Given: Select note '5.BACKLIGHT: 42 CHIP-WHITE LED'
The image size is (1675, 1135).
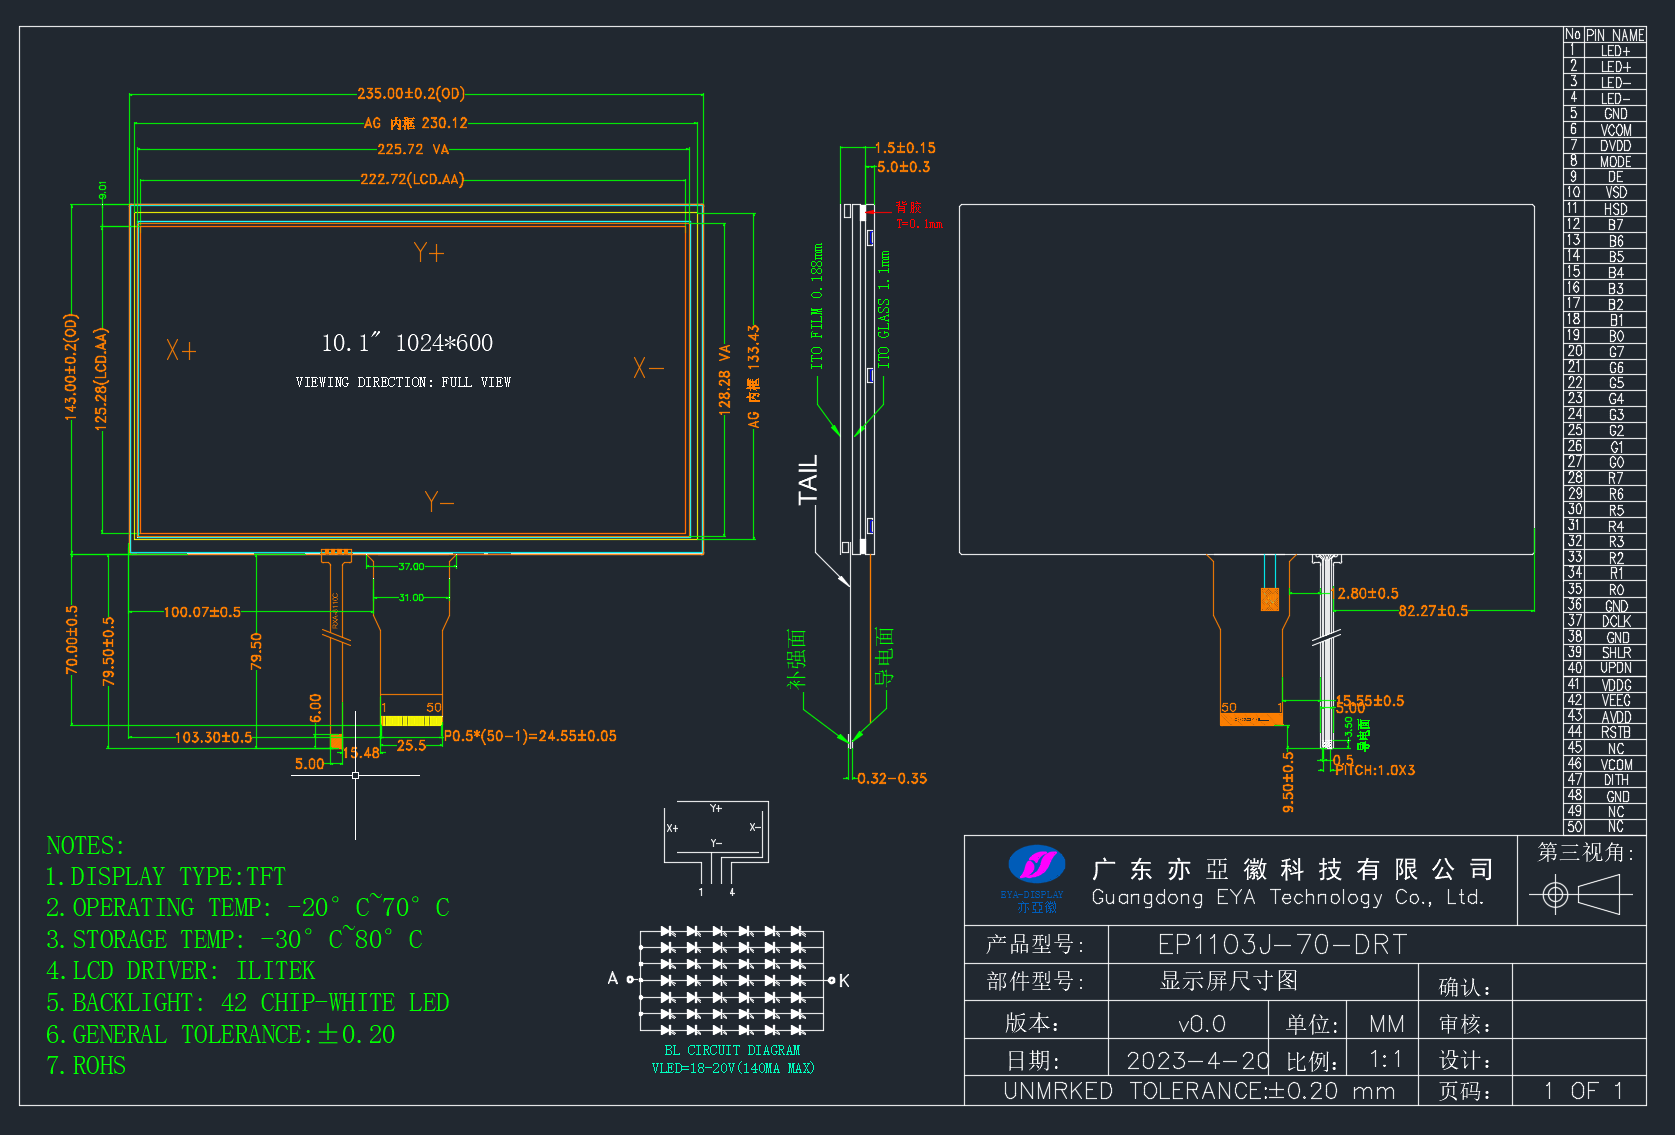Looking at the screenshot, I should coord(248,1003).
